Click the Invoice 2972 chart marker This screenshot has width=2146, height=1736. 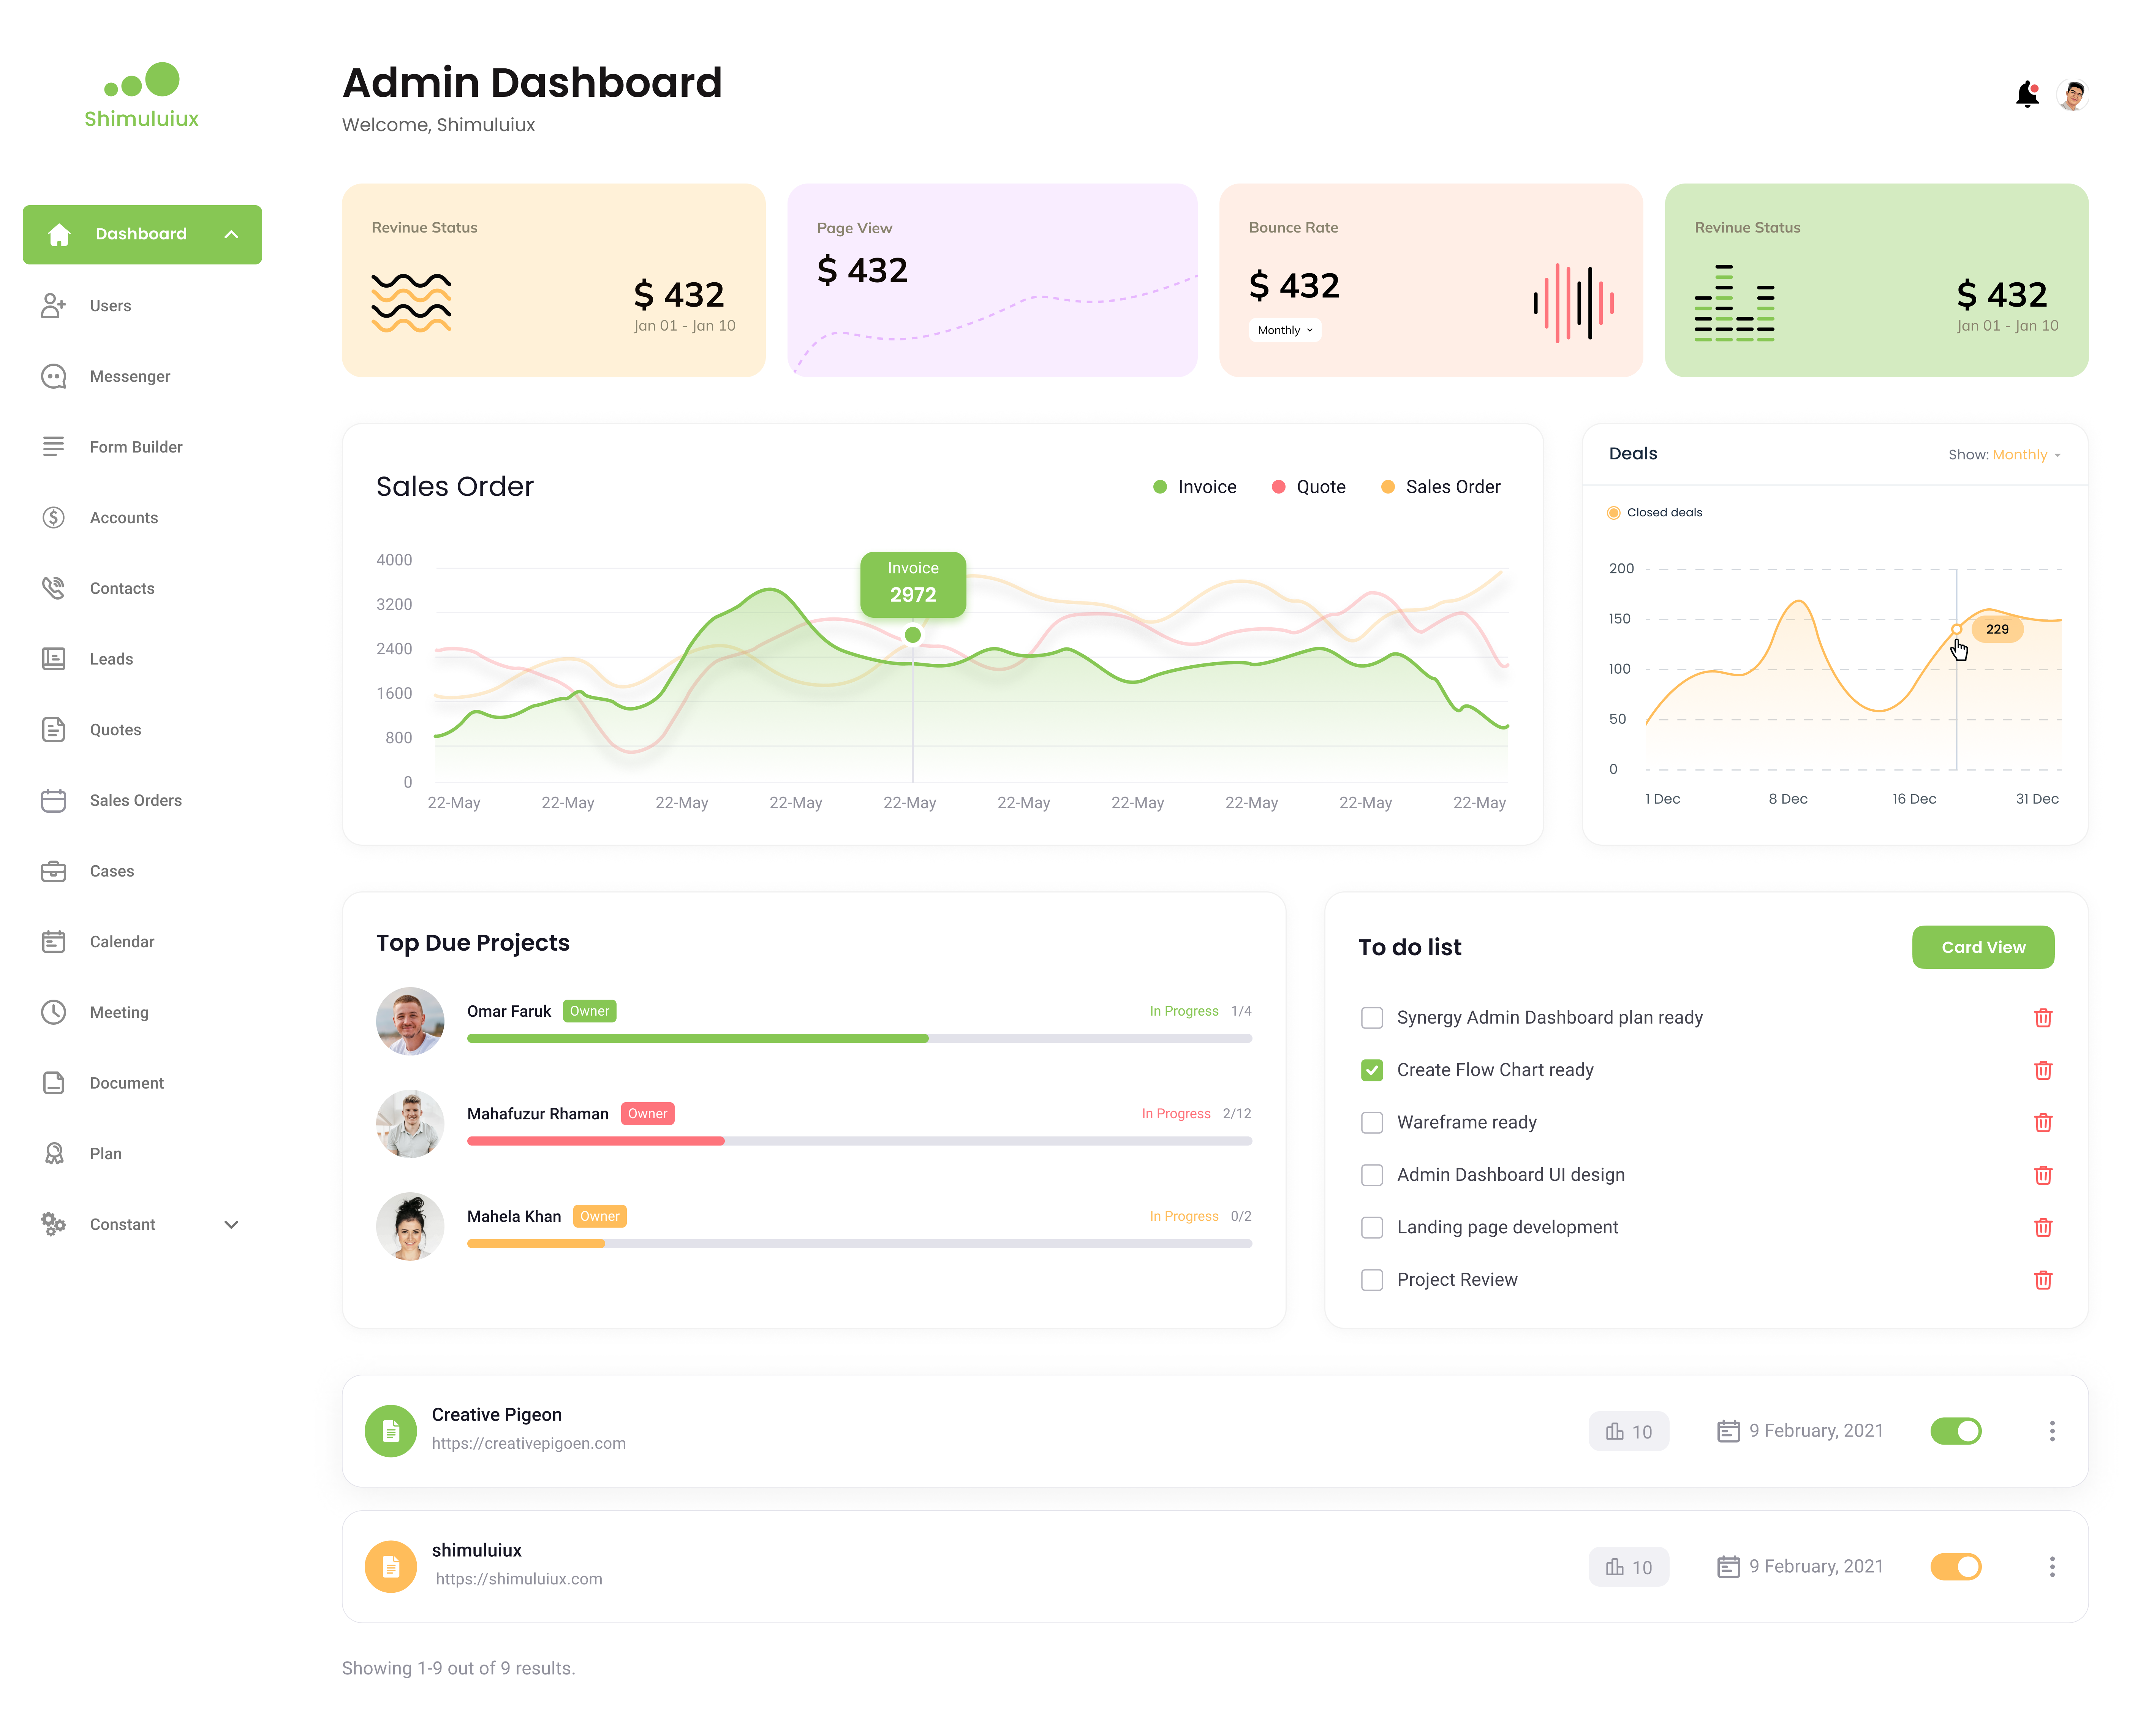[x=913, y=635]
